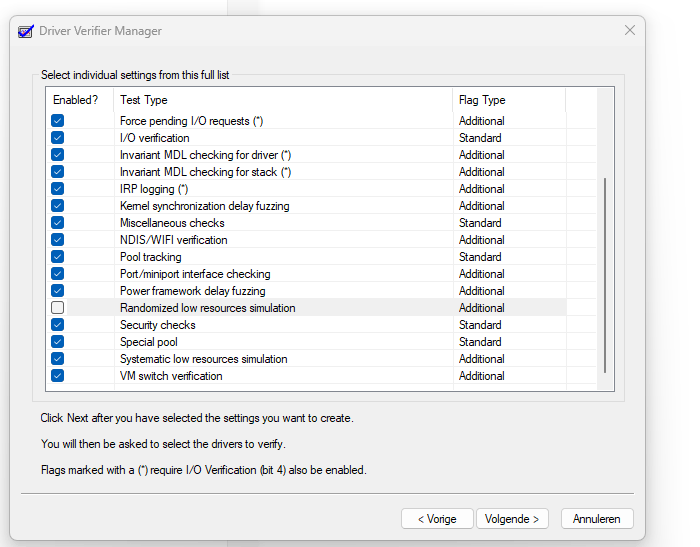Sort list by Enabled? column header

(x=76, y=100)
